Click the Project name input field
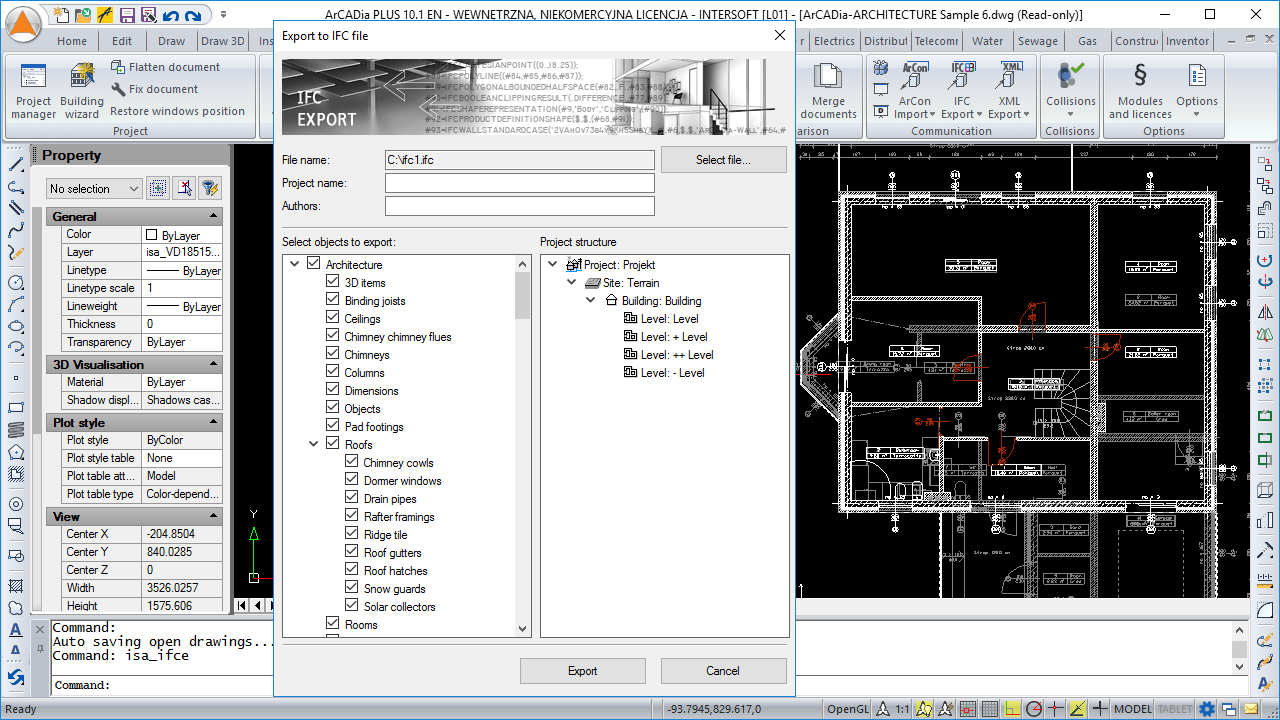Image resolution: width=1280 pixels, height=720 pixels. point(519,183)
